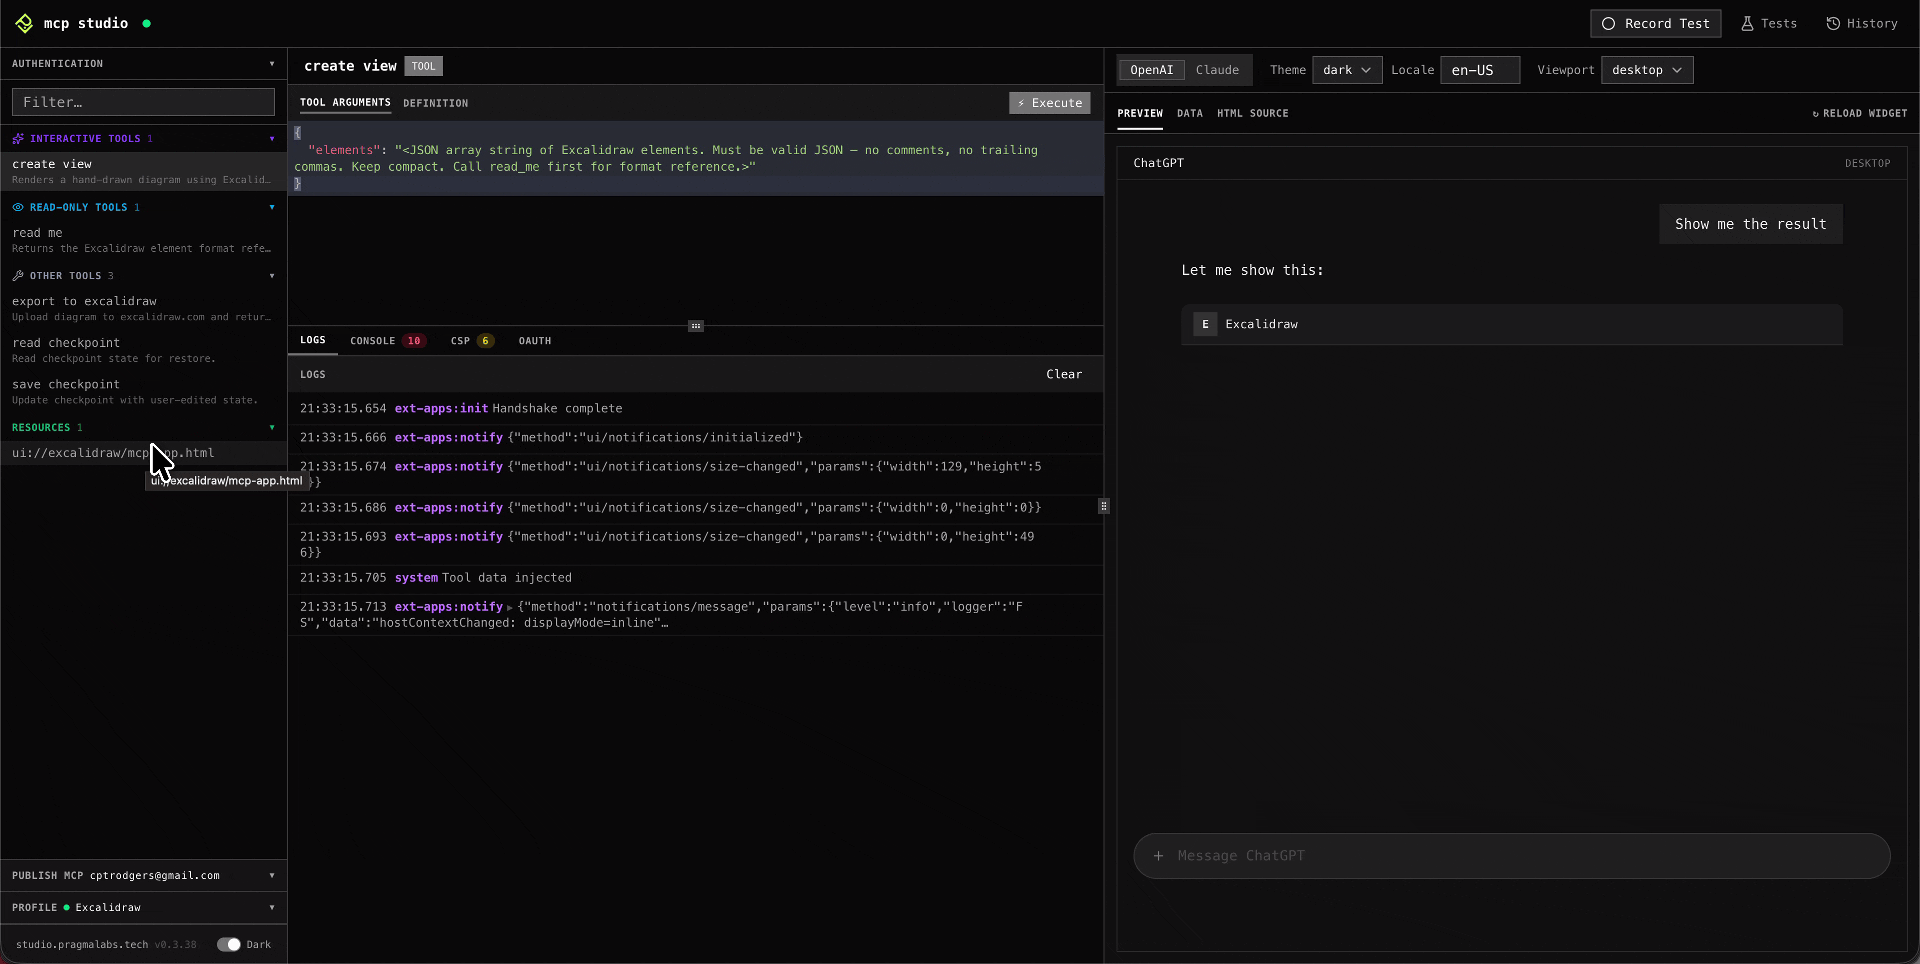Select the read me tool

click(x=144, y=240)
